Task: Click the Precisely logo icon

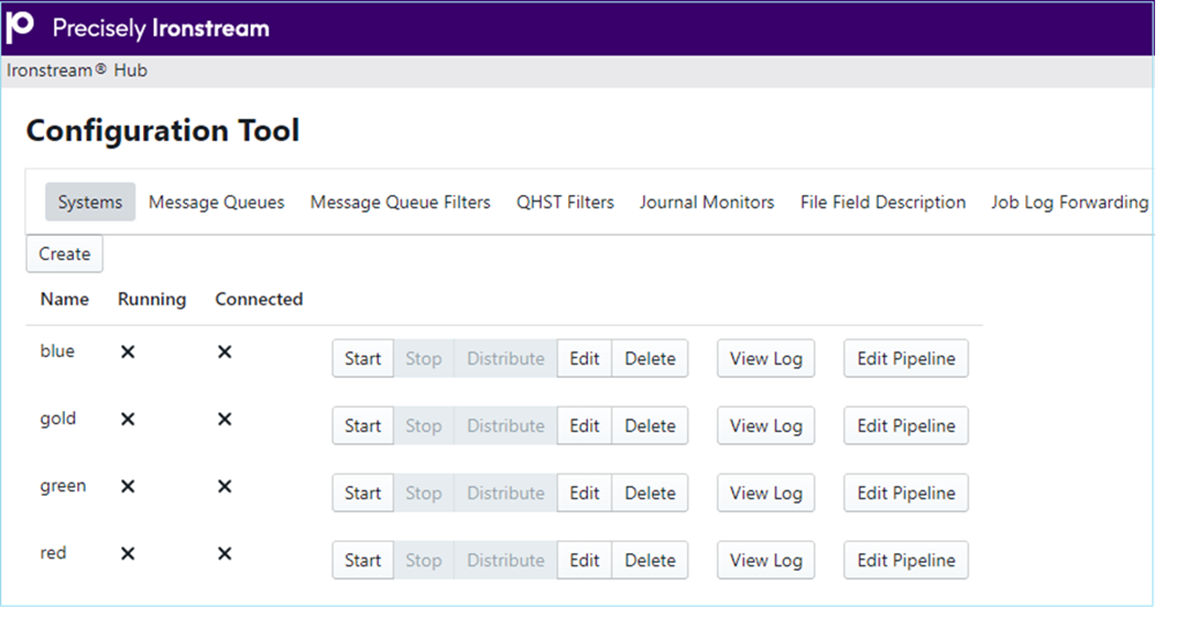Action: [x=21, y=27]
